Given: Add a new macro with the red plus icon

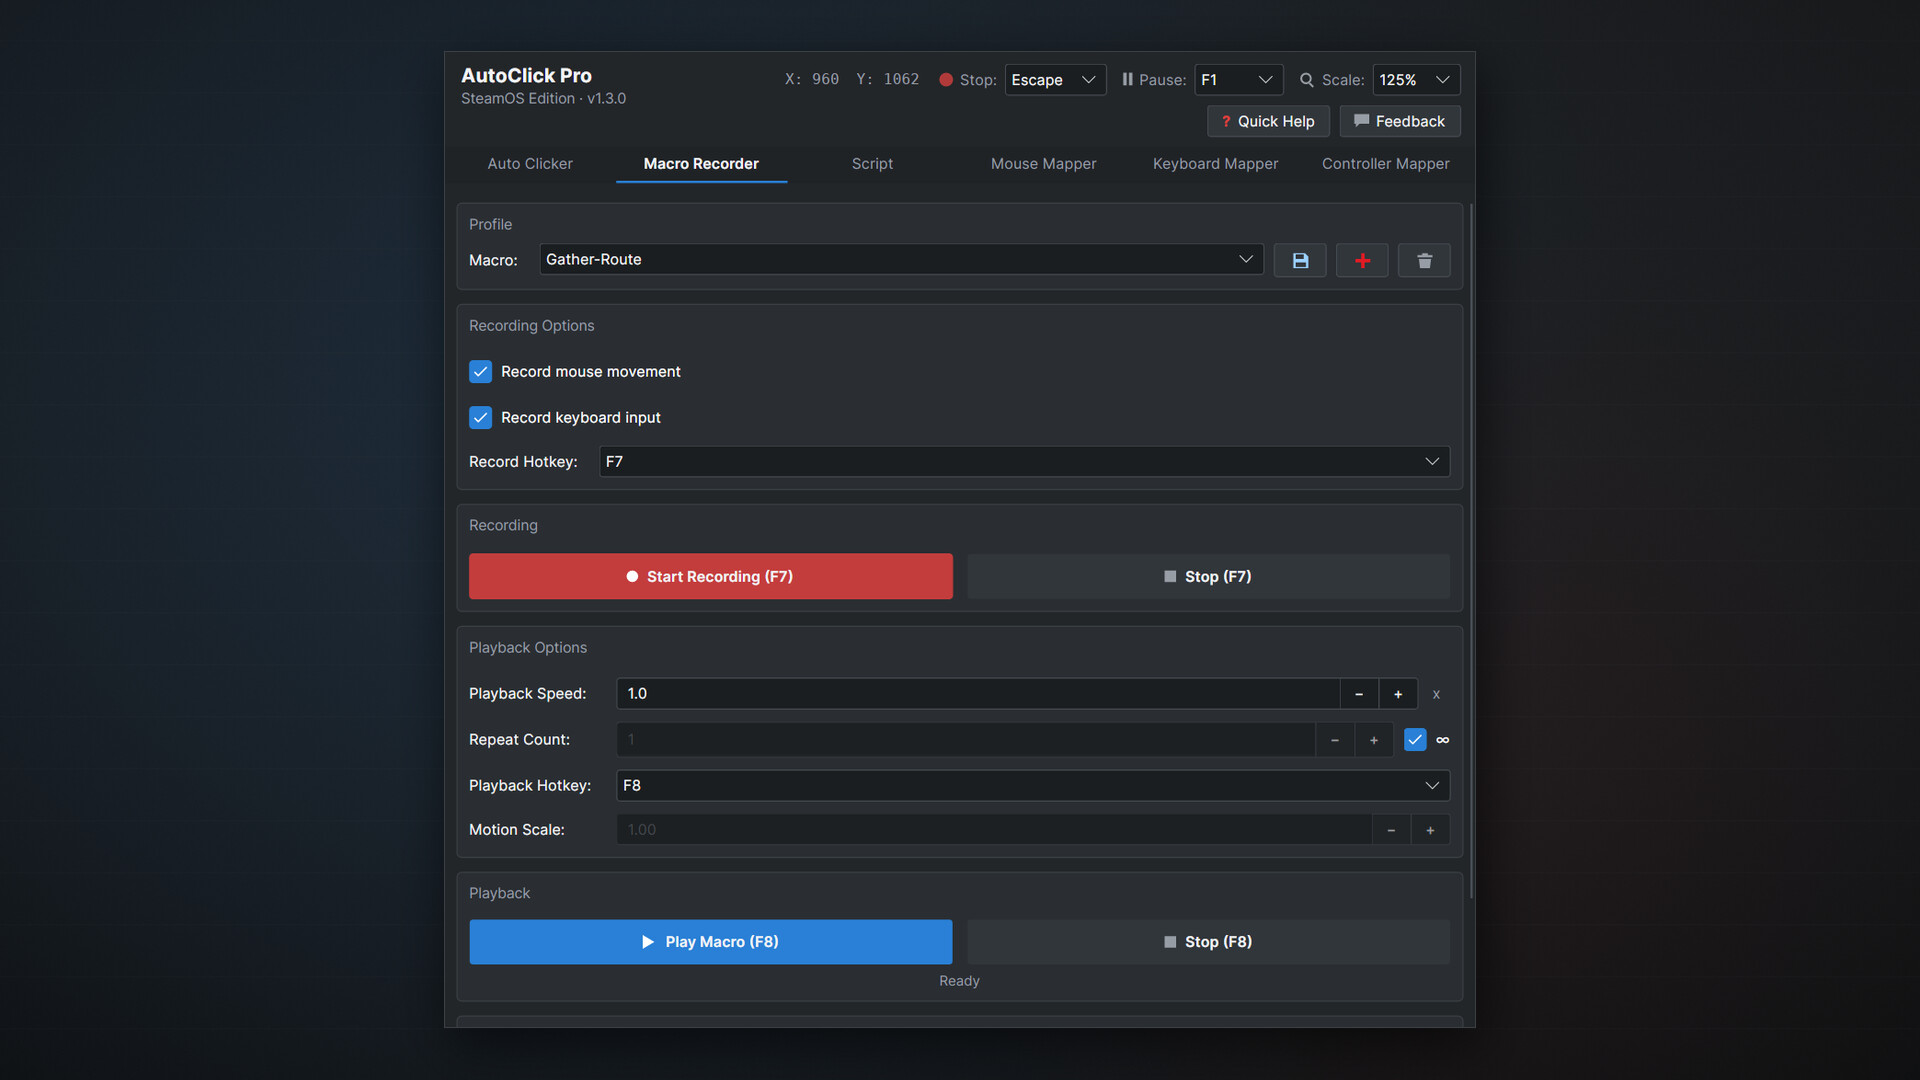Looking at the screenshot, I should [x=1362, y=260].
